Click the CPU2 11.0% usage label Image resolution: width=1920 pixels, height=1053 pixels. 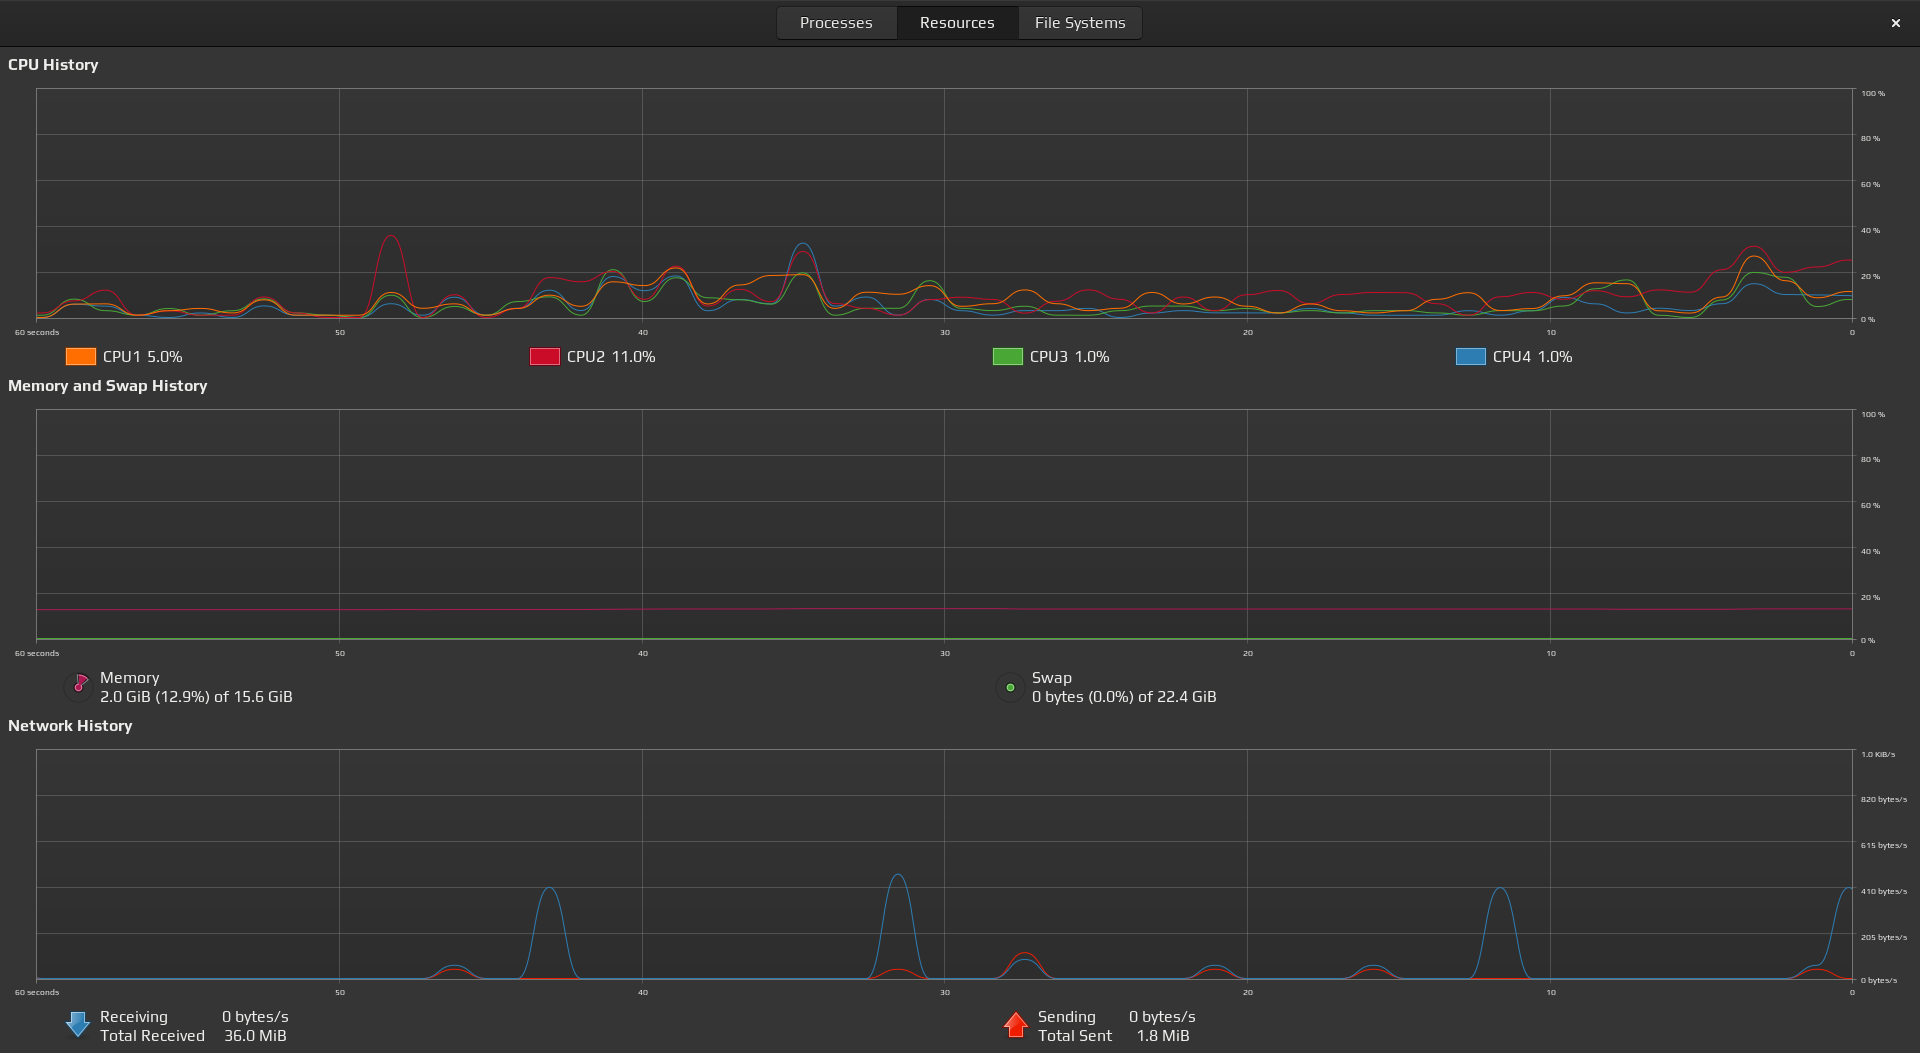[x=611, y=357]
